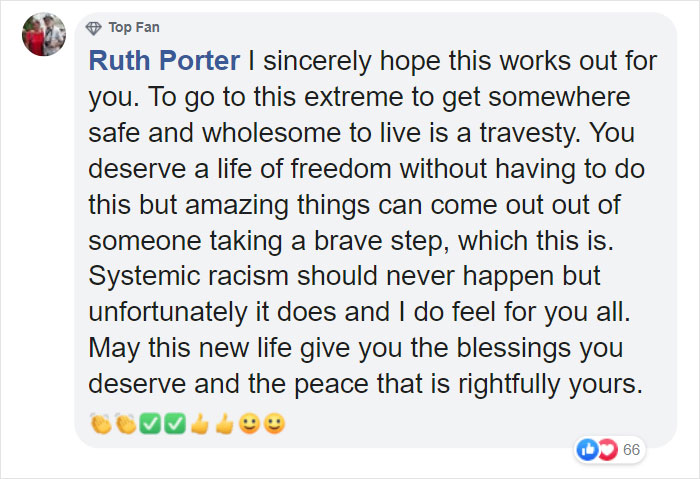
Task: Click the second clapping hands emoji
Action: tap(125, 423)
